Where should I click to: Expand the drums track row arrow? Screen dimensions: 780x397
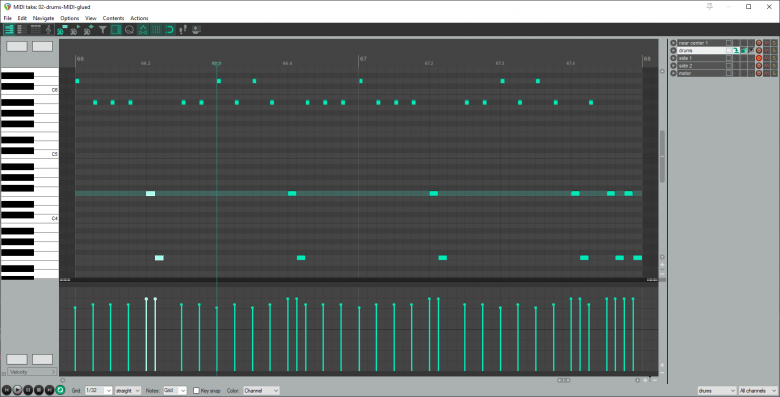(674, 51)
